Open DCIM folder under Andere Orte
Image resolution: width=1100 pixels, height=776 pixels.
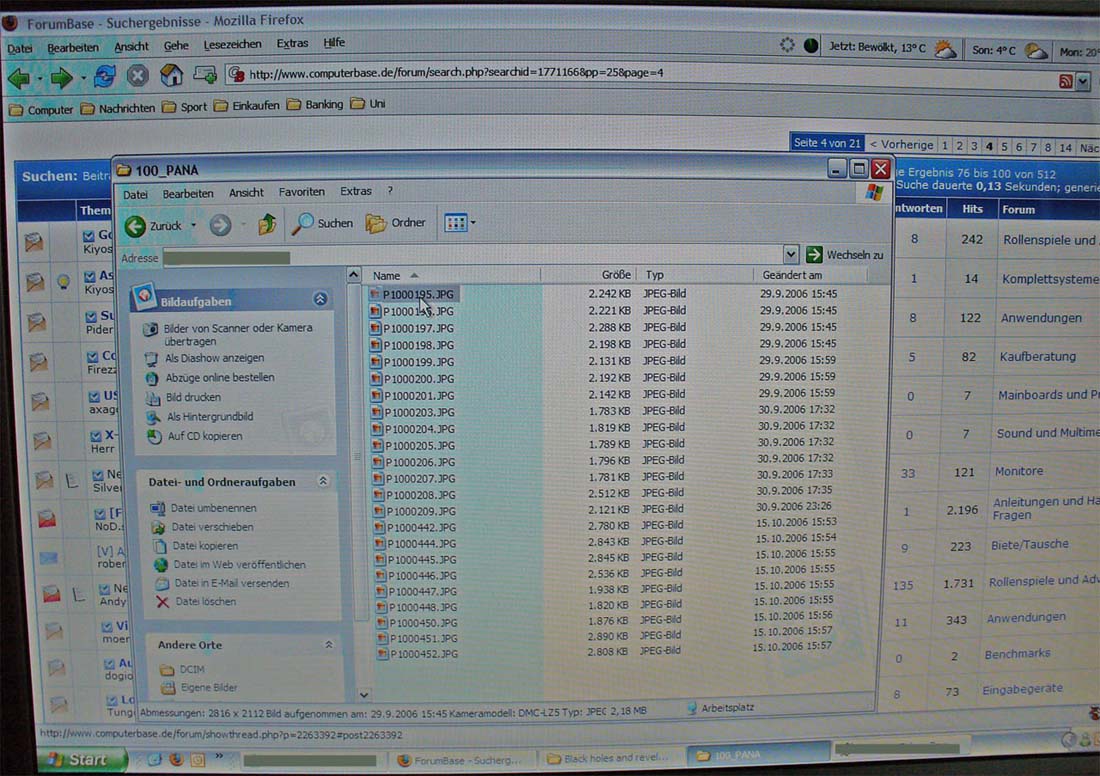pos(182,670)
